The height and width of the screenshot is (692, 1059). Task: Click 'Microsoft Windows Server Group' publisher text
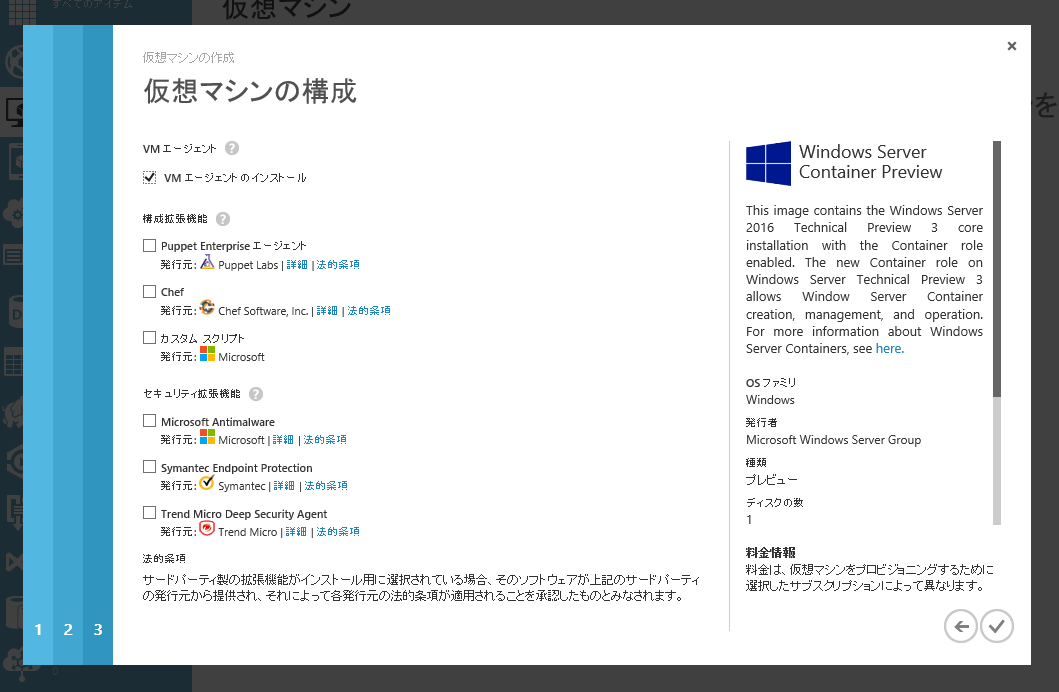pyautogui.click(x=833, y=440)
